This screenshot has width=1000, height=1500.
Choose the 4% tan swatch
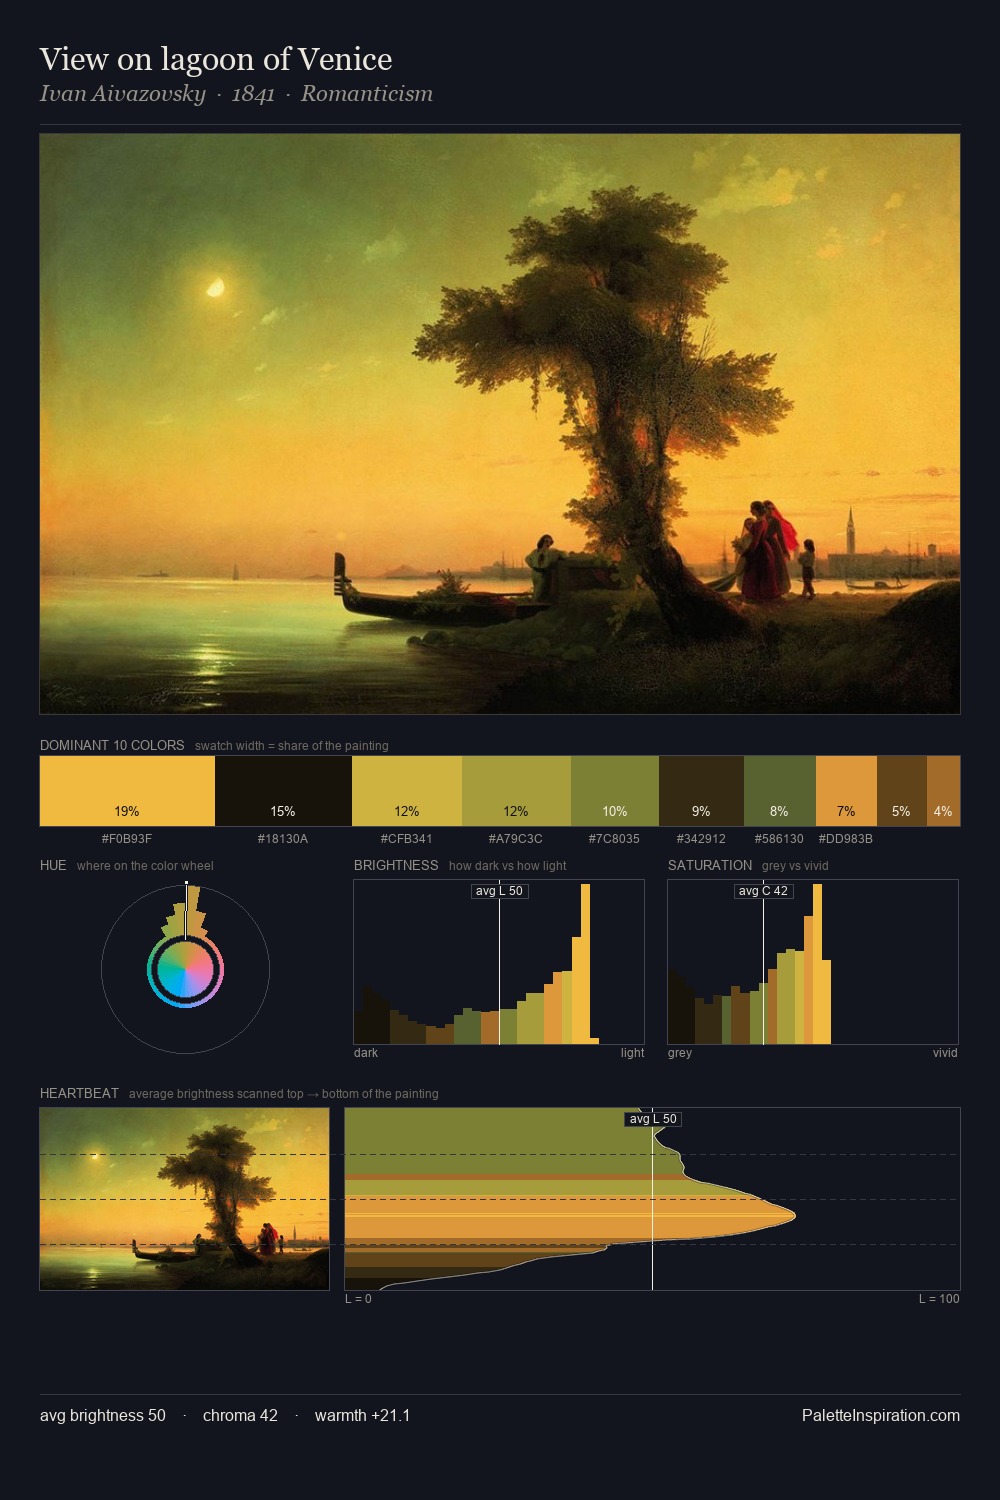click(x=943, y=791)
